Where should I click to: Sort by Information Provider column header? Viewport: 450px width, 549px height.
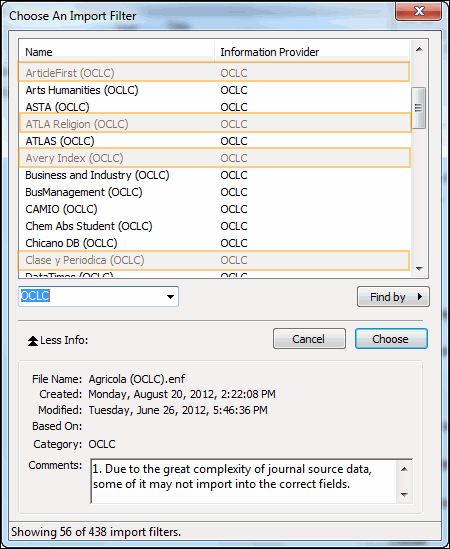pos(311,52)
